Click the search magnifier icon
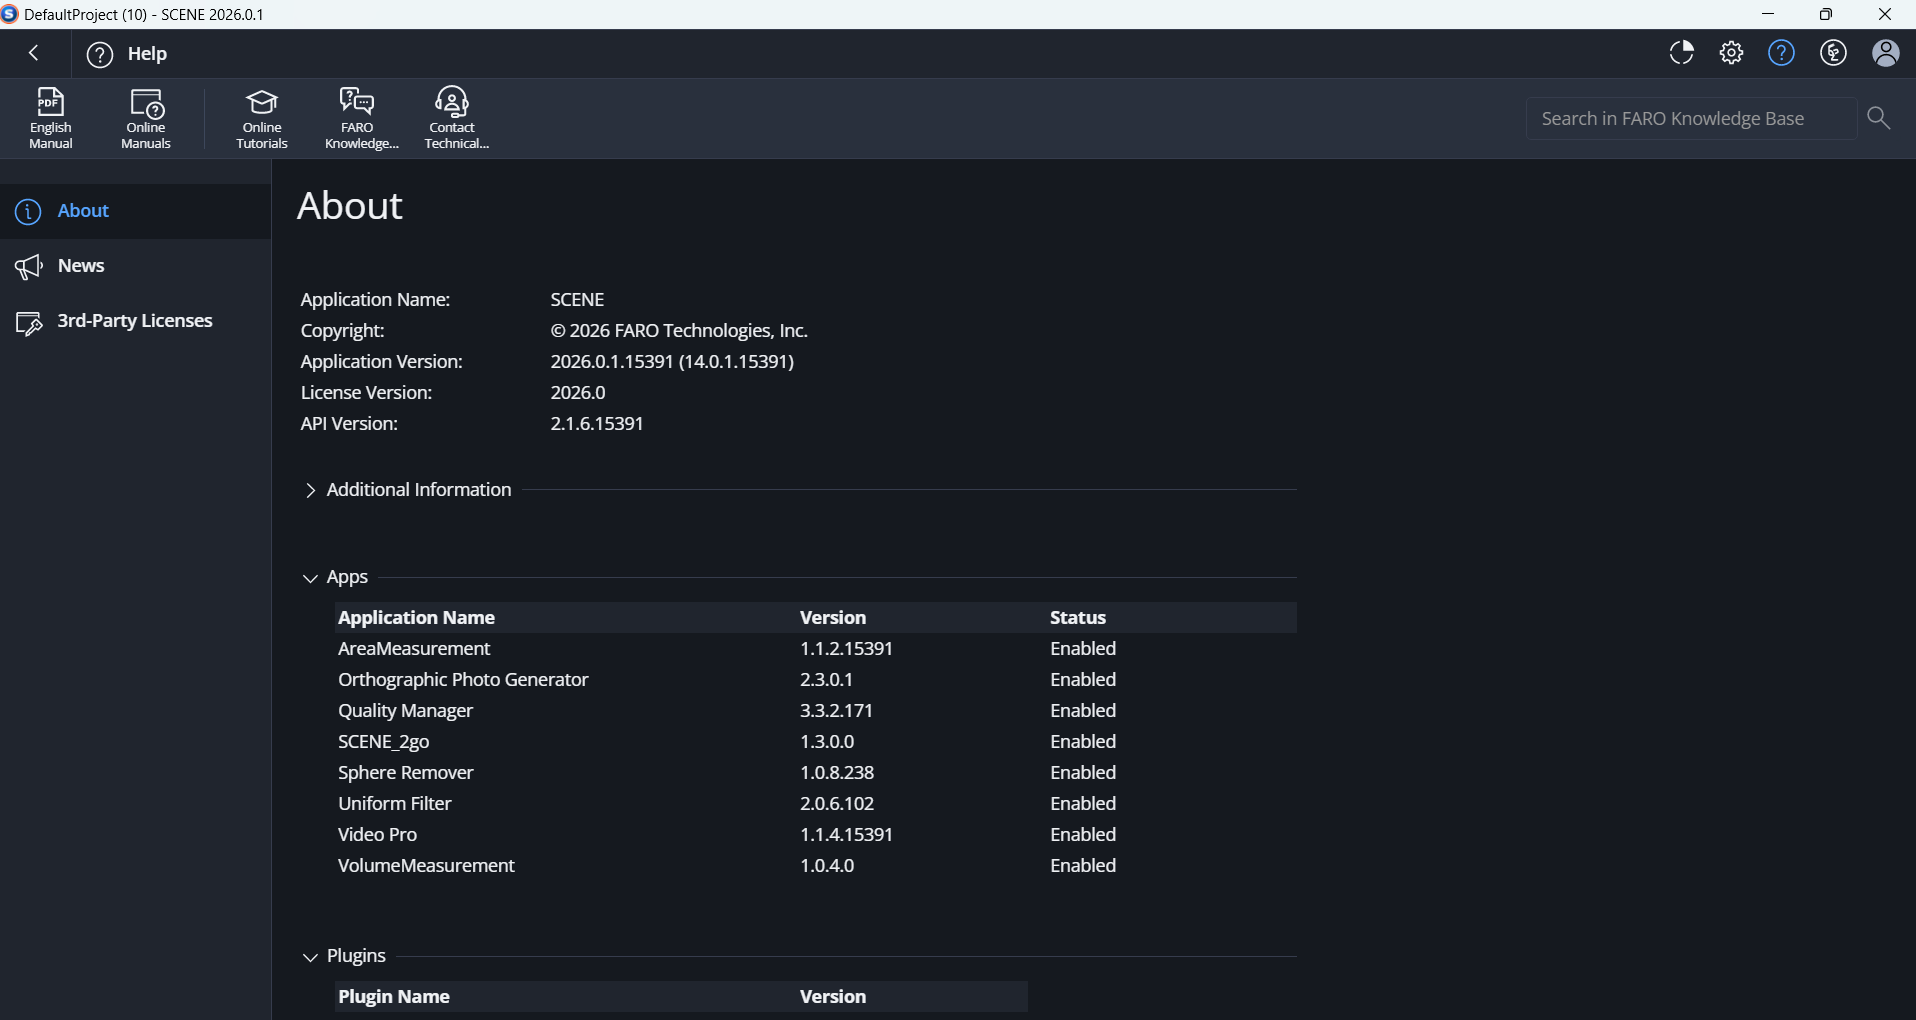 [x=1879, y=118]
